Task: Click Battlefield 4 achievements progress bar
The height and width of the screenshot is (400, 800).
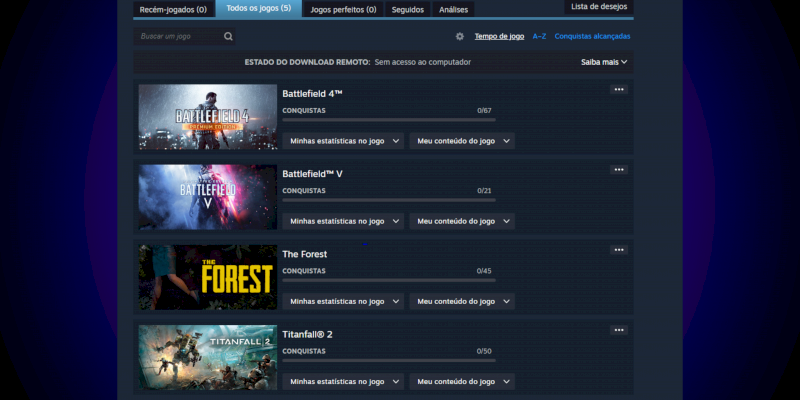Action: (389, 120)
